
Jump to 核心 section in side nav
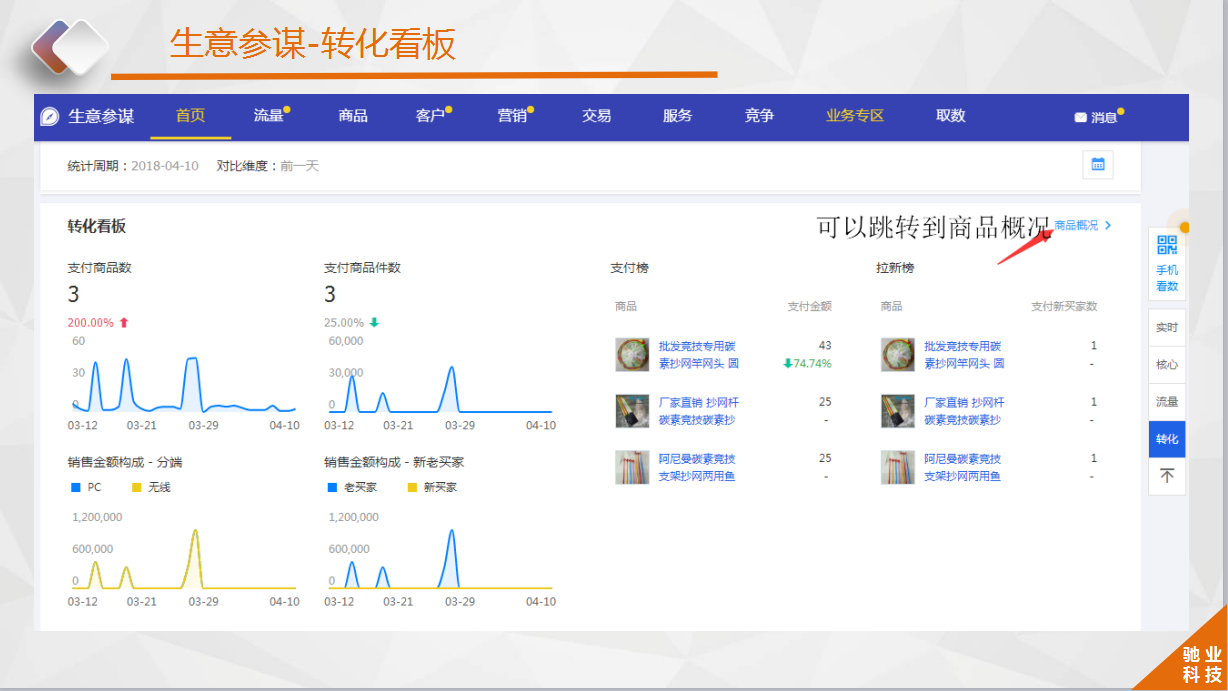[x=1167, y=365]
